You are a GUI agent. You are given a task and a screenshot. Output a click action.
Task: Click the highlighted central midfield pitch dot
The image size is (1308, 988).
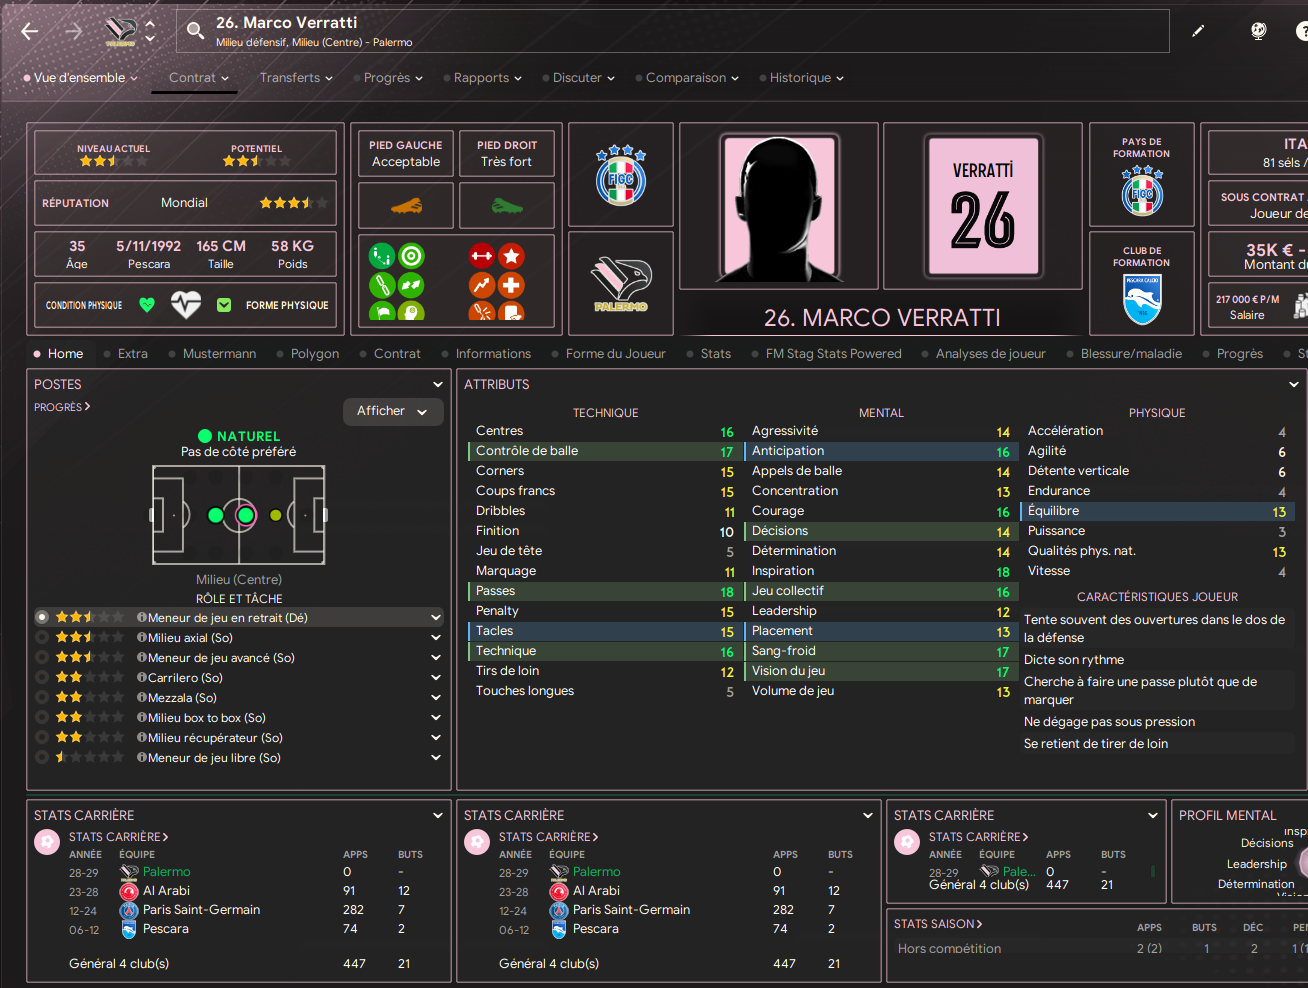click(x=245, y=516)
